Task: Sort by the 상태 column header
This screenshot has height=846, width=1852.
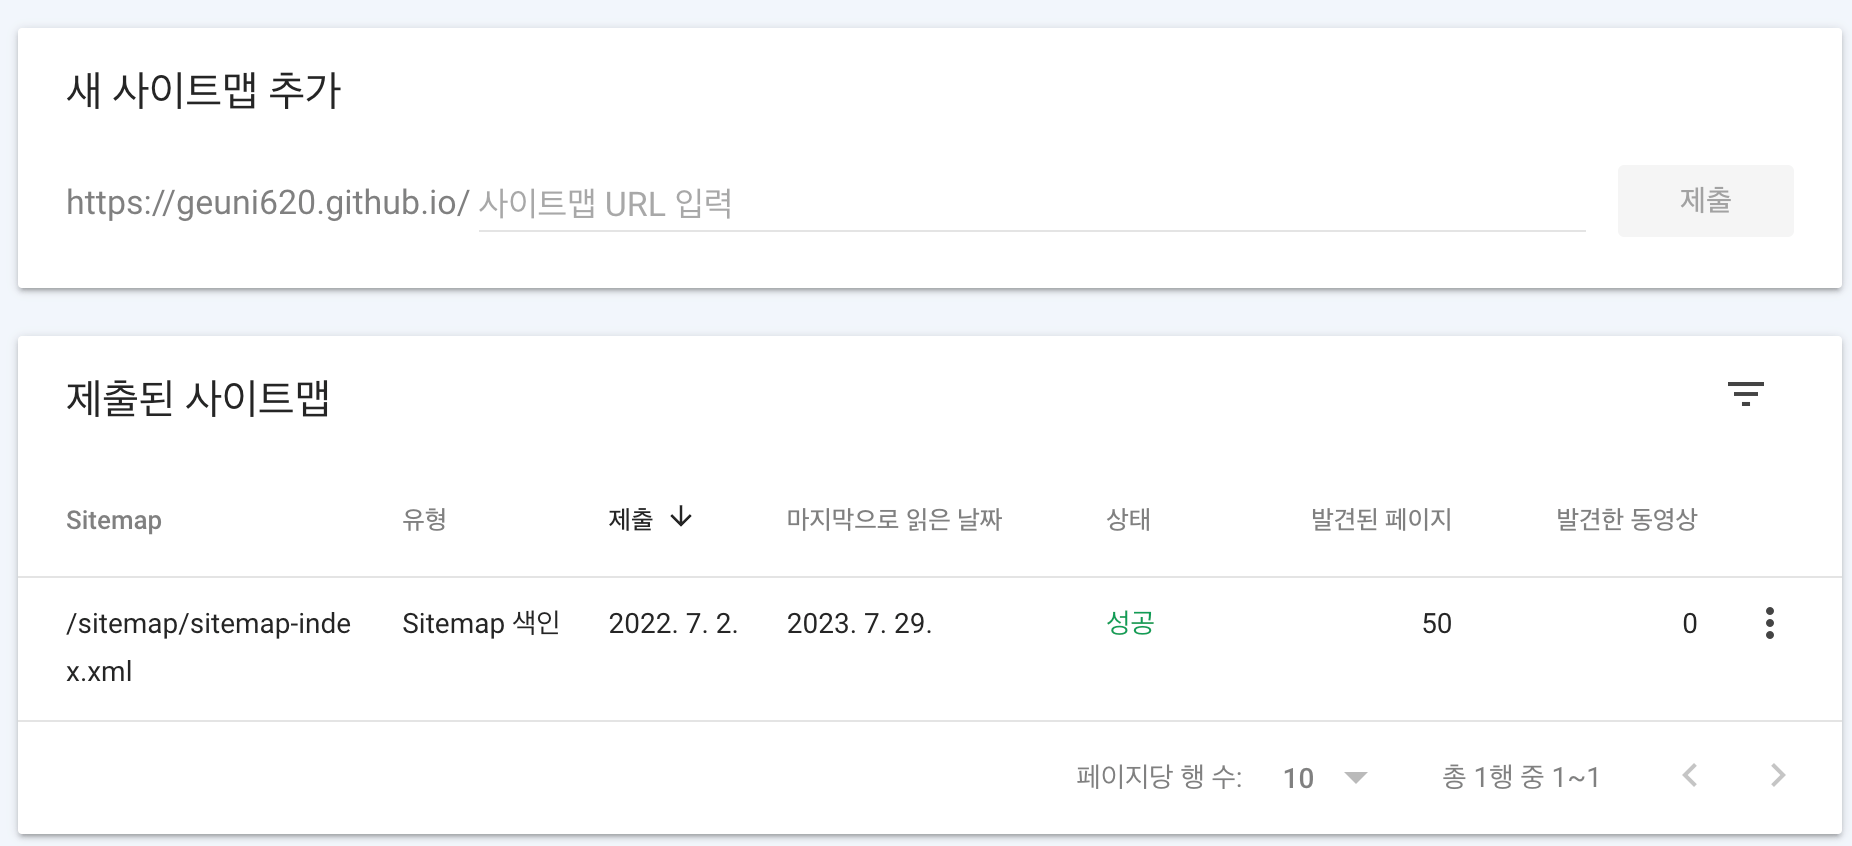Action: (1129, 519)
